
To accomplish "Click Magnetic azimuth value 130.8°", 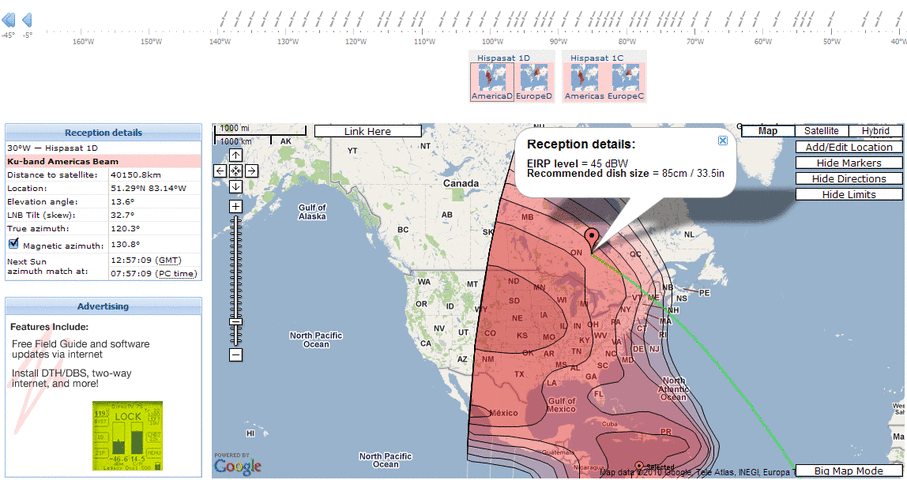I will 124,244.
